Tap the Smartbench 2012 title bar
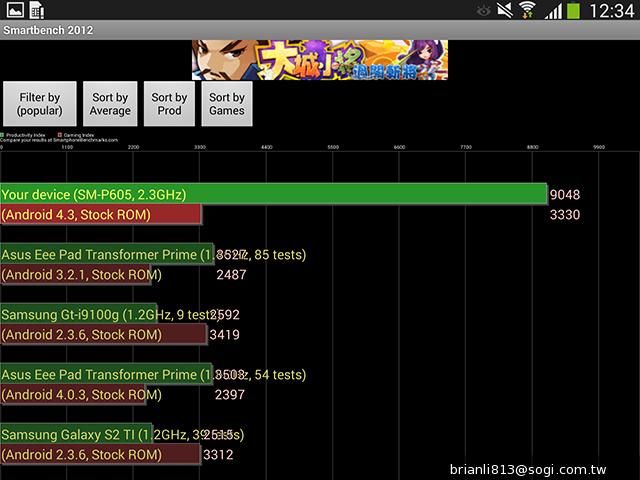Viewport: 640px width, 480px height. pos(320,30)
